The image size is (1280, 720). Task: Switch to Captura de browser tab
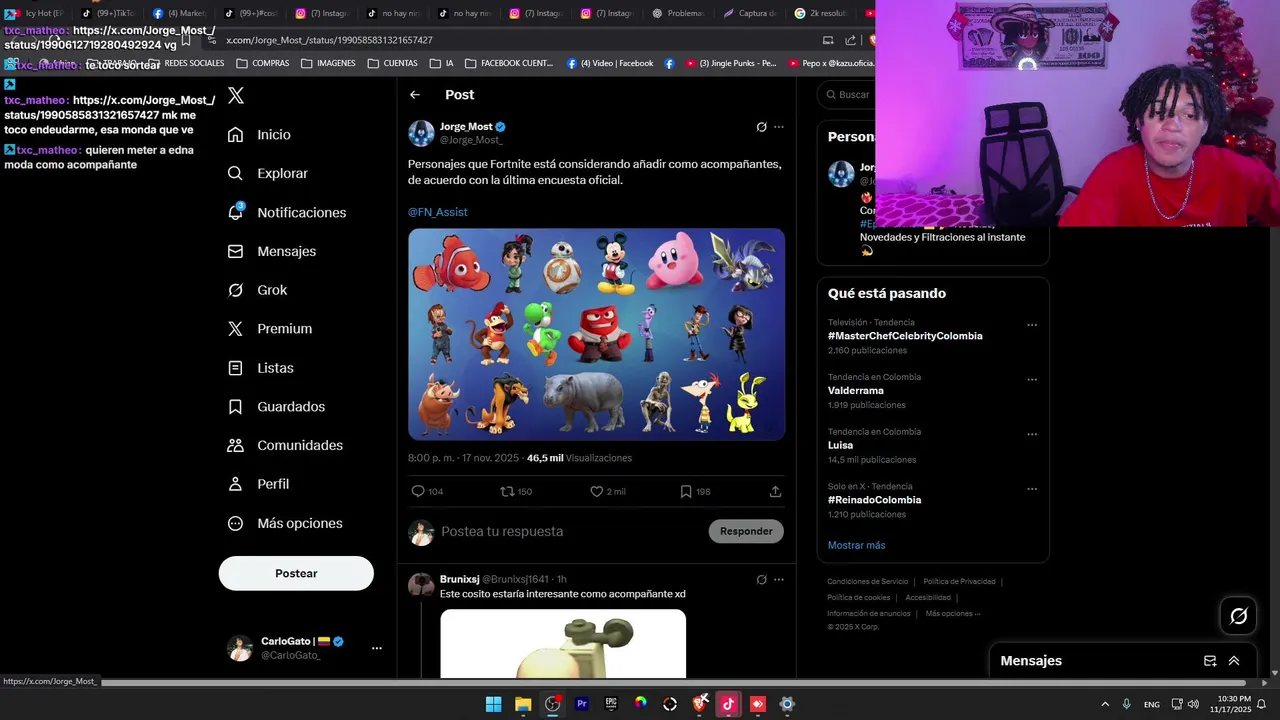(750, 13)
